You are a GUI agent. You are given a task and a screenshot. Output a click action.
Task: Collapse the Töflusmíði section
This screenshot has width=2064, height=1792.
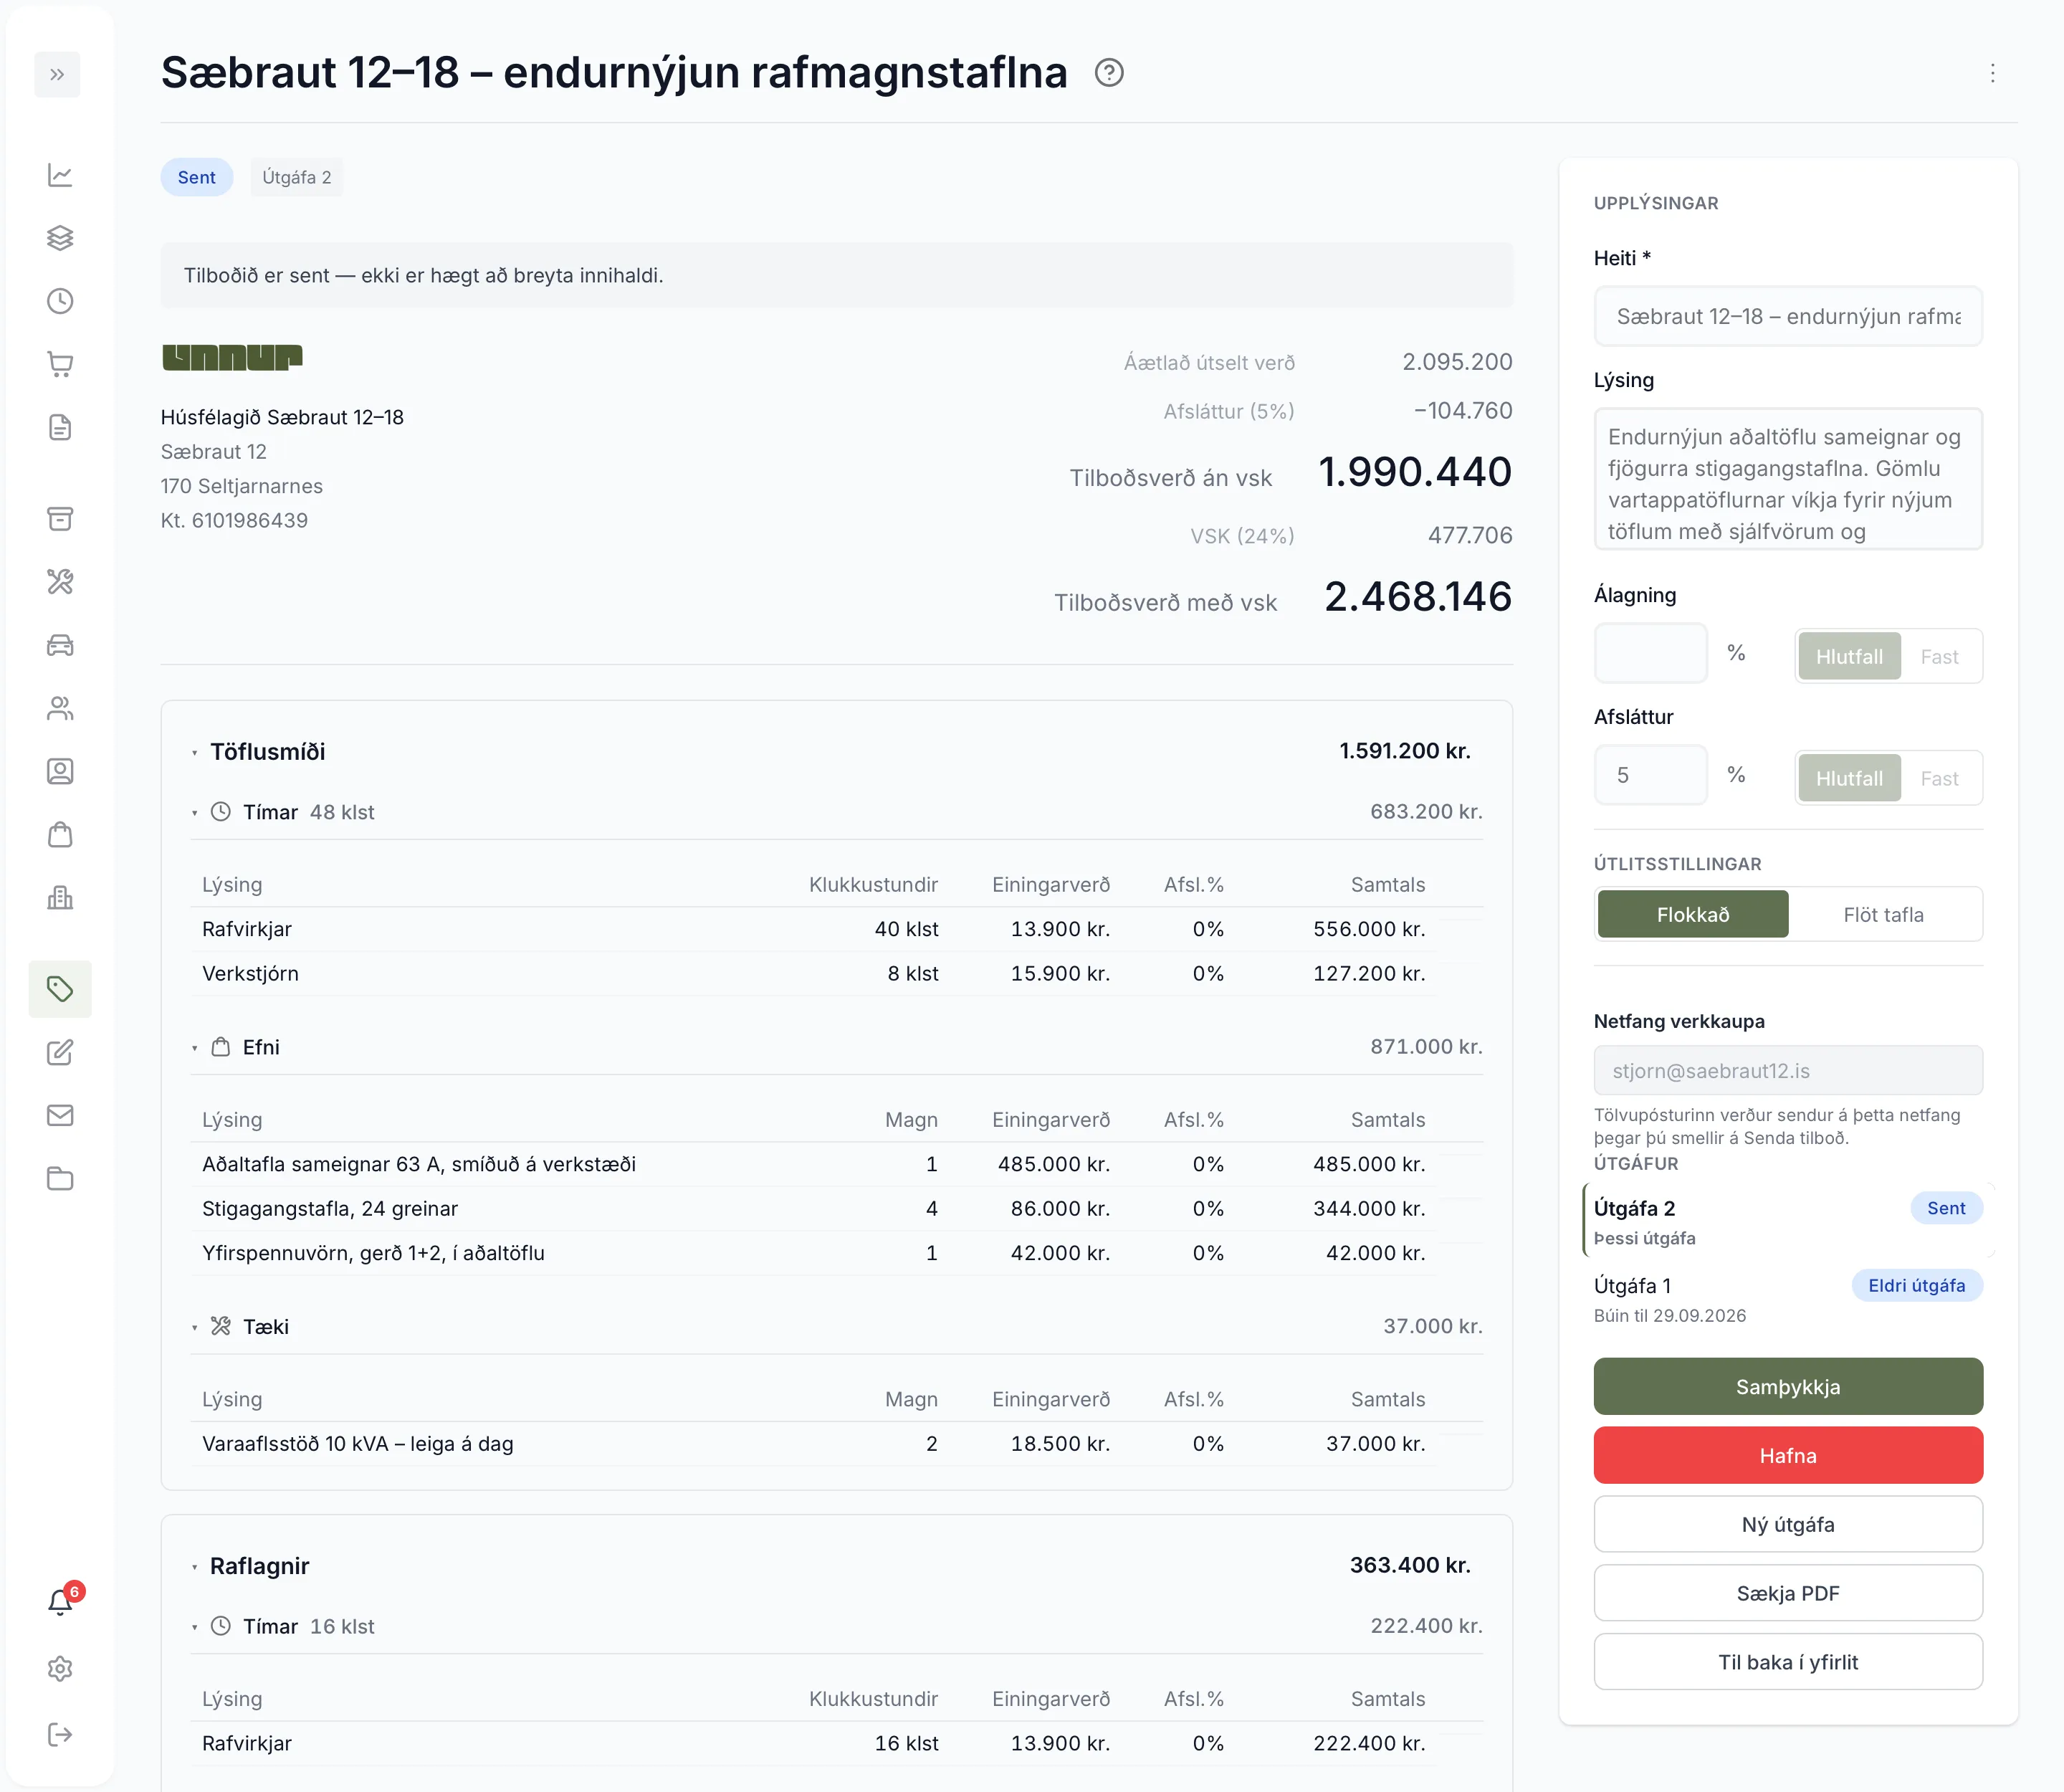[194, 752]
